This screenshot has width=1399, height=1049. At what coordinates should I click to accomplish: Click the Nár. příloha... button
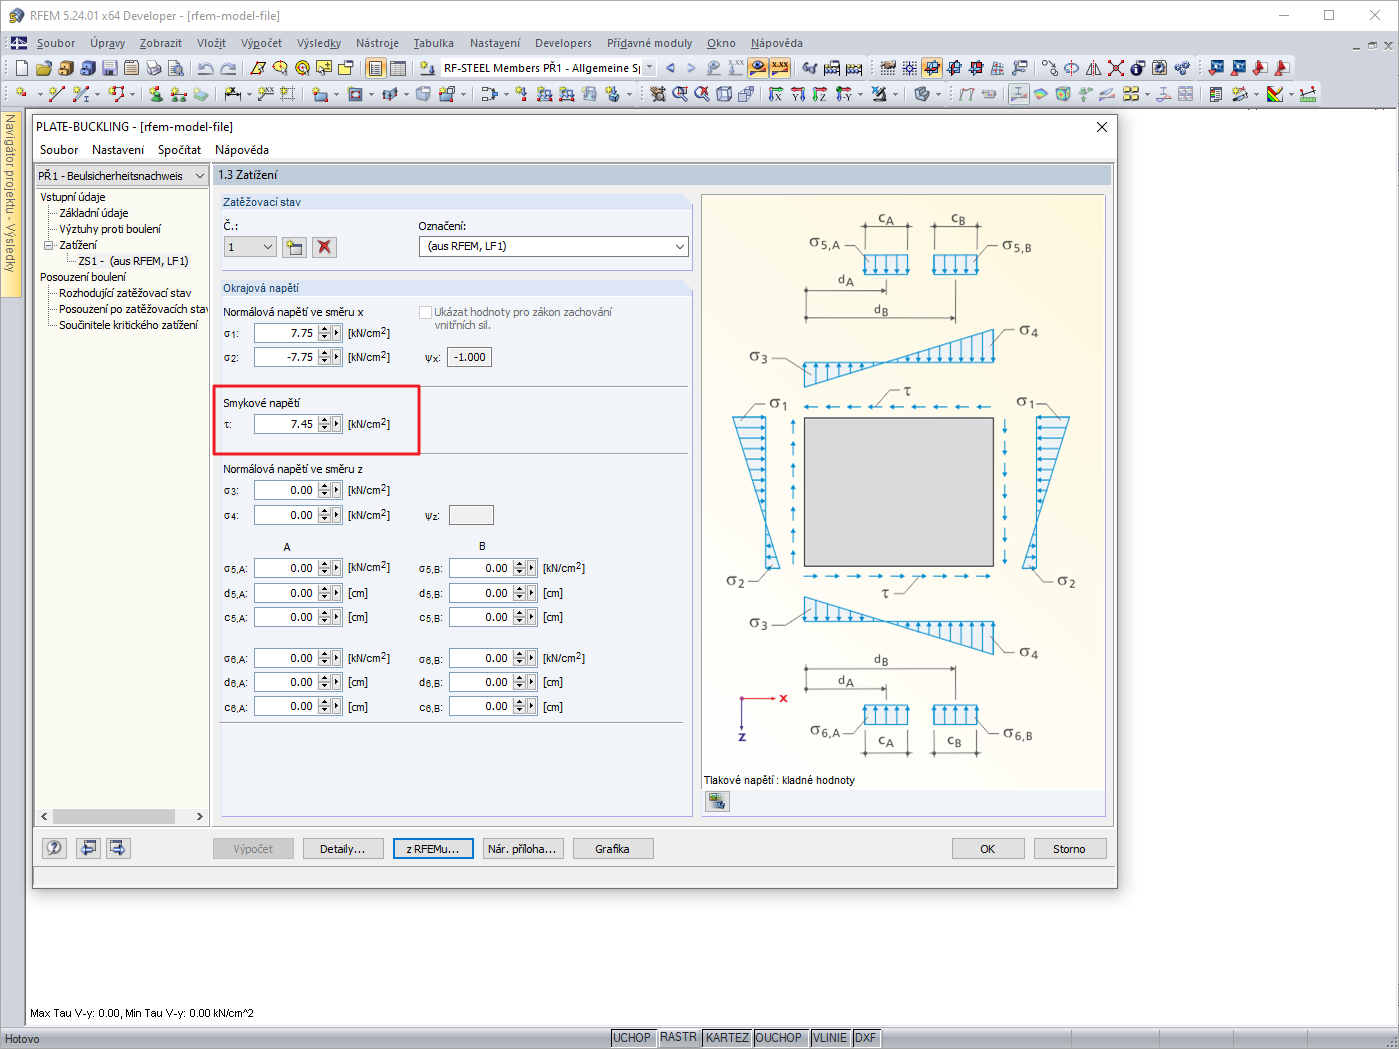(523, 849)
